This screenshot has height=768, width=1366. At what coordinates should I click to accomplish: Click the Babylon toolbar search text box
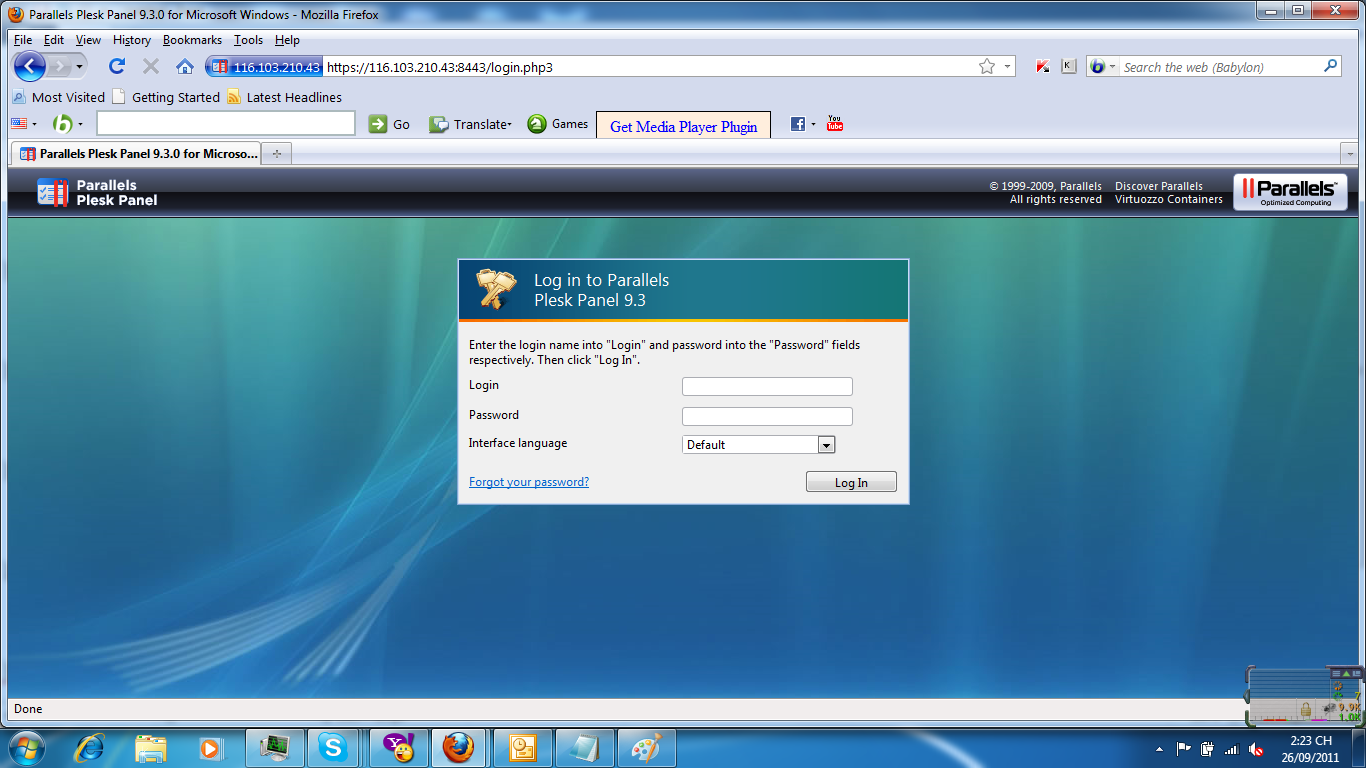(x=226, y=124)
